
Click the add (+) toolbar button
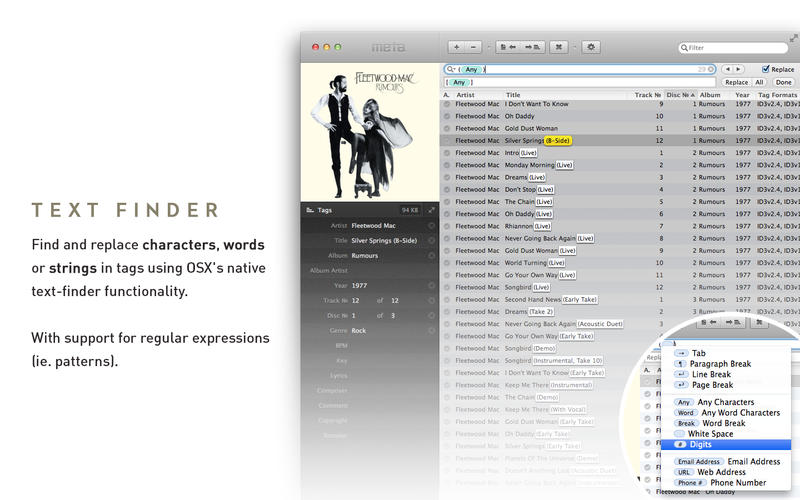(x=456, y=47)
